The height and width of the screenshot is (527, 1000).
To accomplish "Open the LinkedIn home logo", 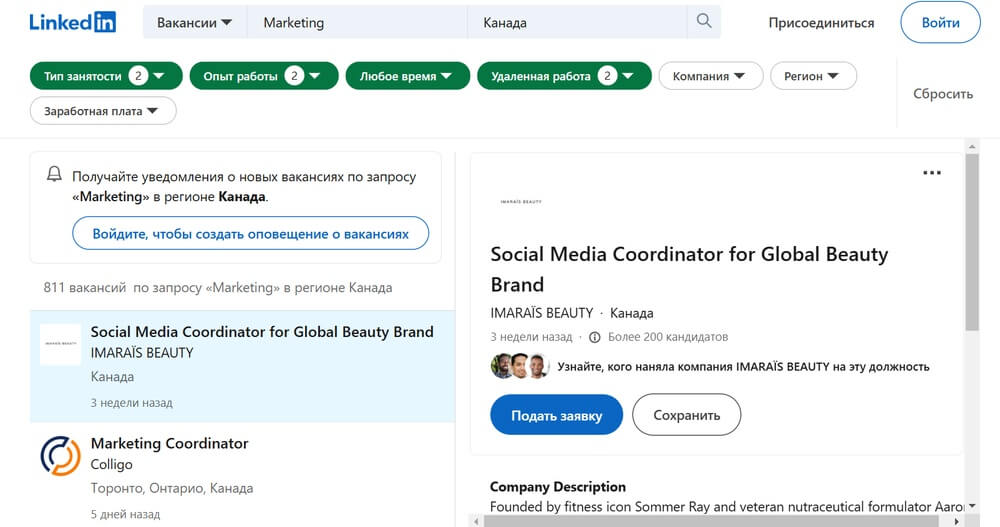I will 73,22.
